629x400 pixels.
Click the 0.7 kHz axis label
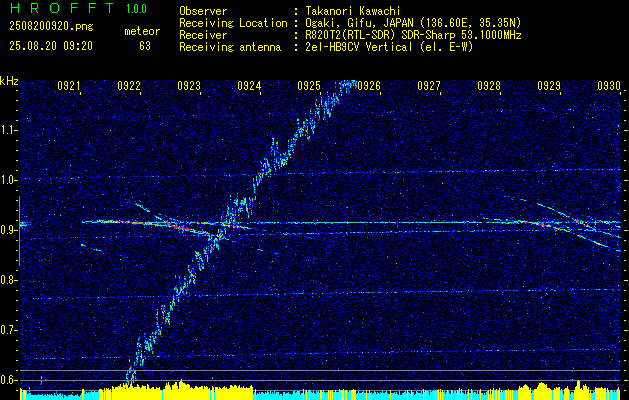click(x=9, y=330)
